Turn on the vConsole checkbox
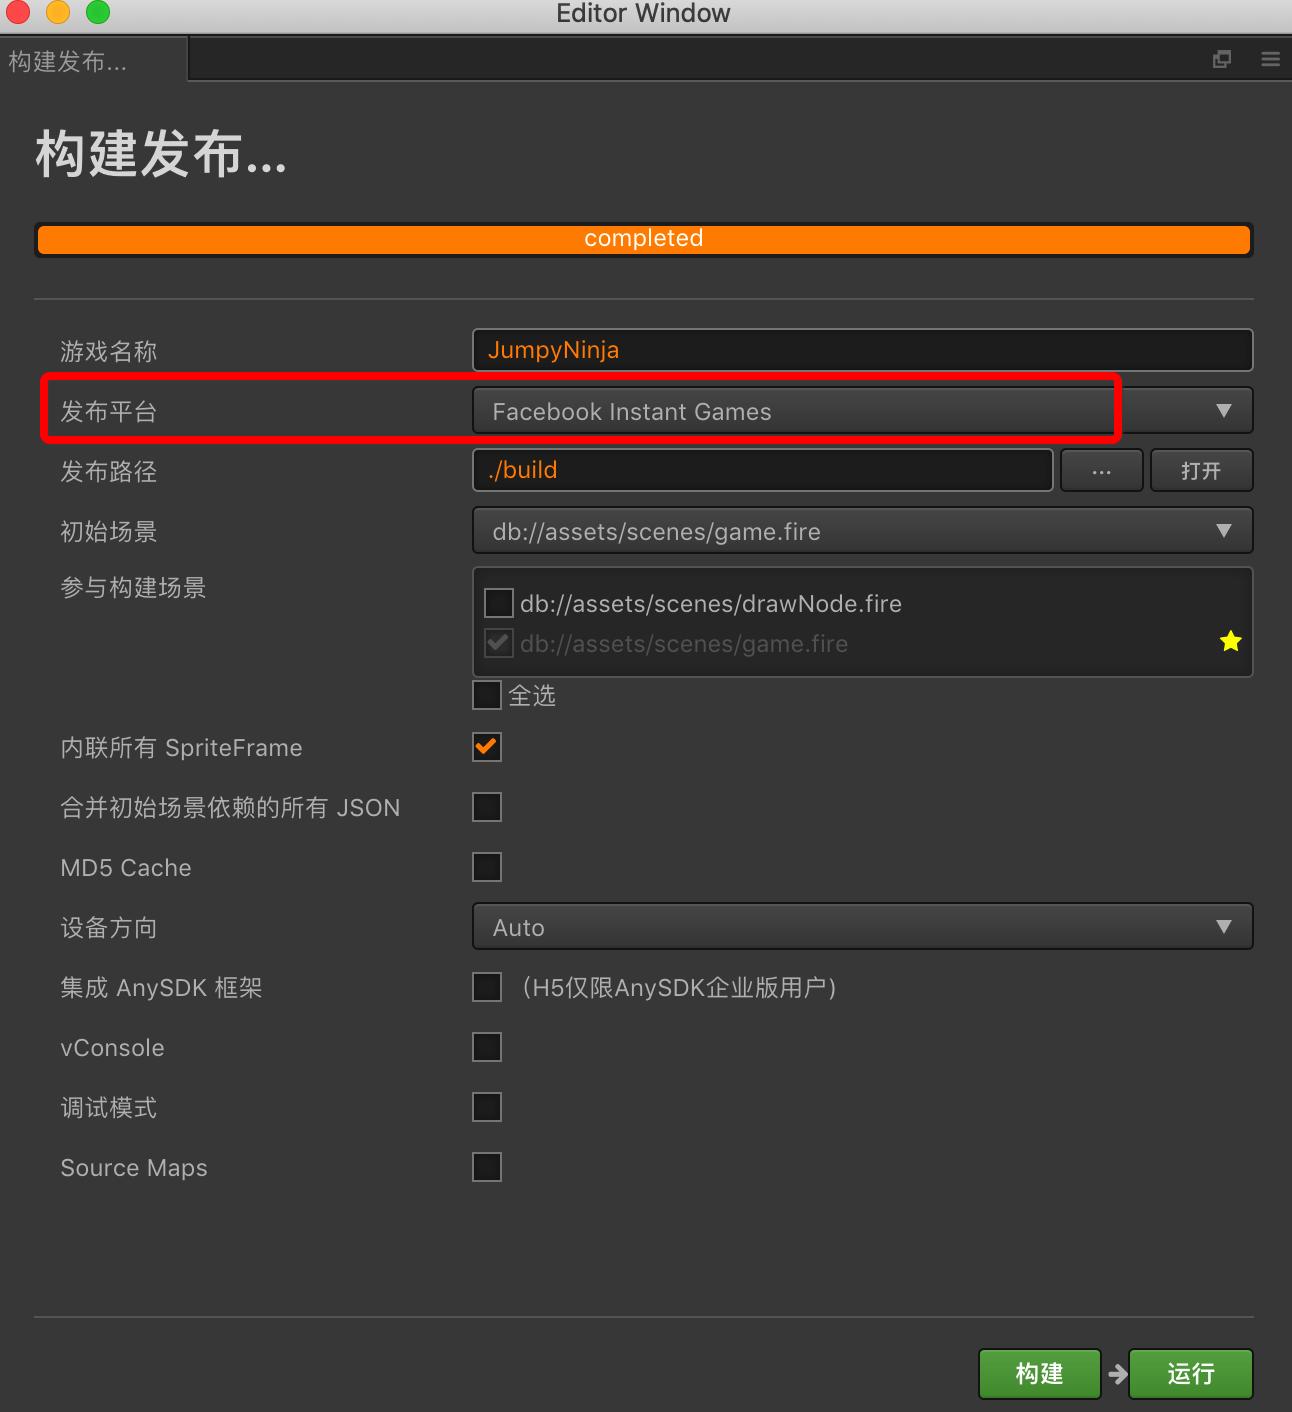 click(x=487, y=1047)
